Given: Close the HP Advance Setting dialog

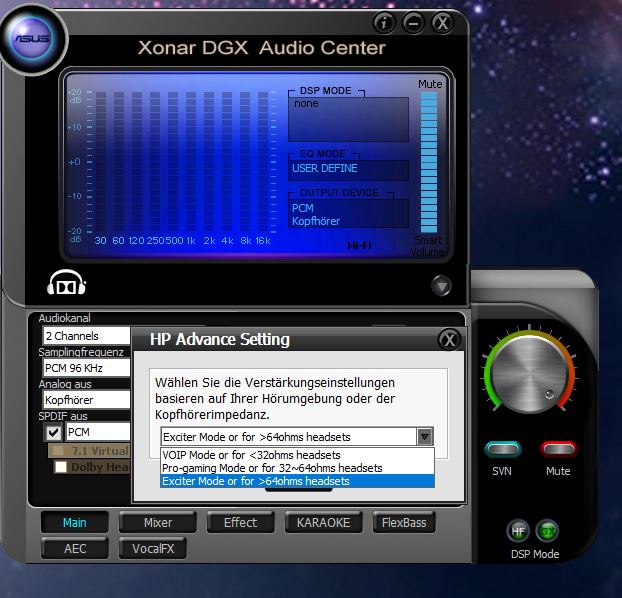Looking at the screenshot, I should click(449, 340).
